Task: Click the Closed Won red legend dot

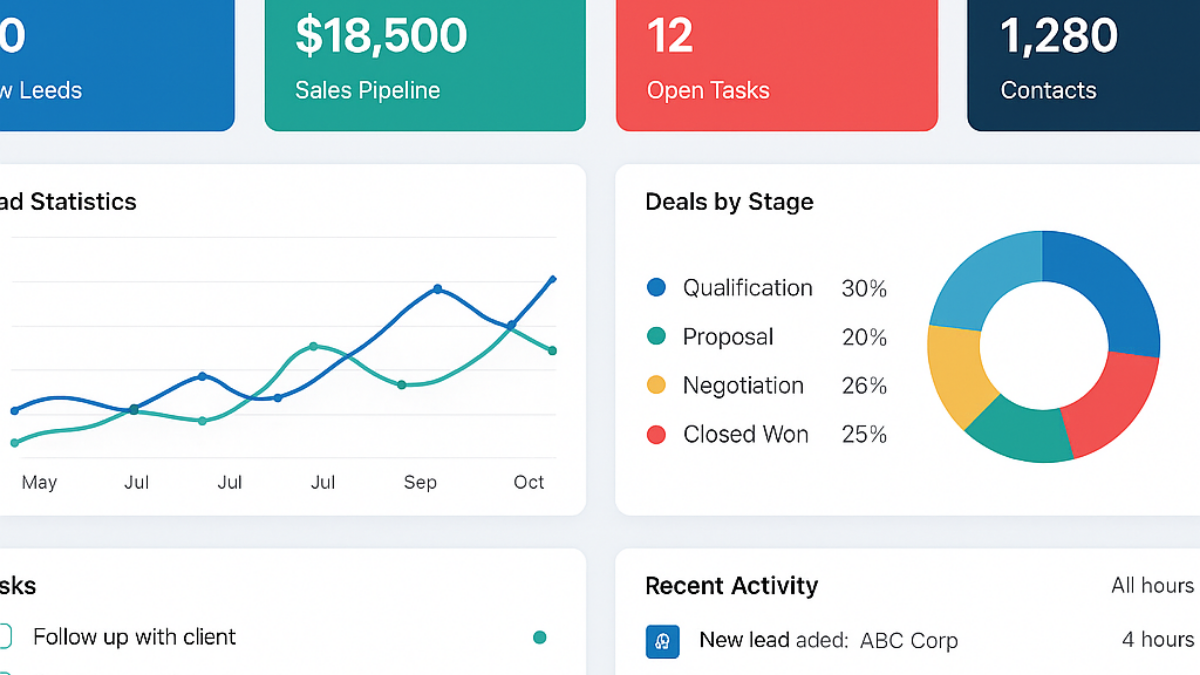Action: point(656,434)
